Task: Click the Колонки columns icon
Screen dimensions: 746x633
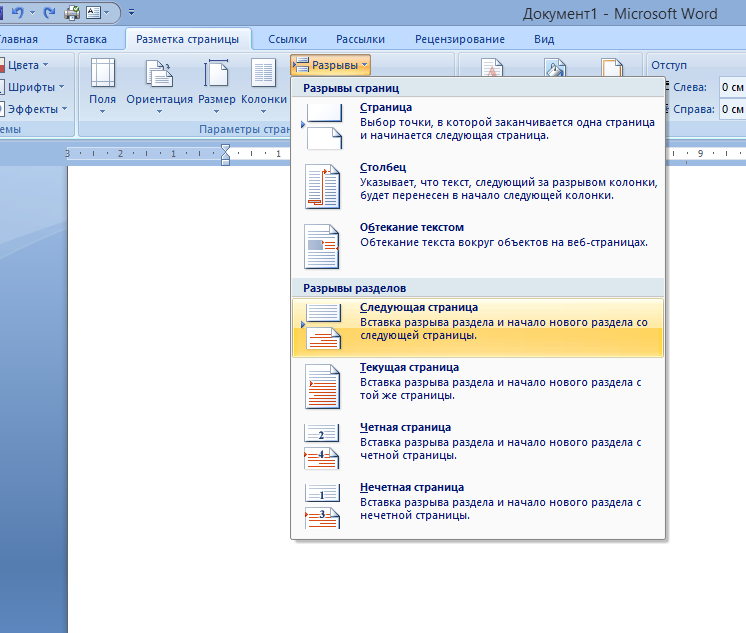Action: click(264, 73)
